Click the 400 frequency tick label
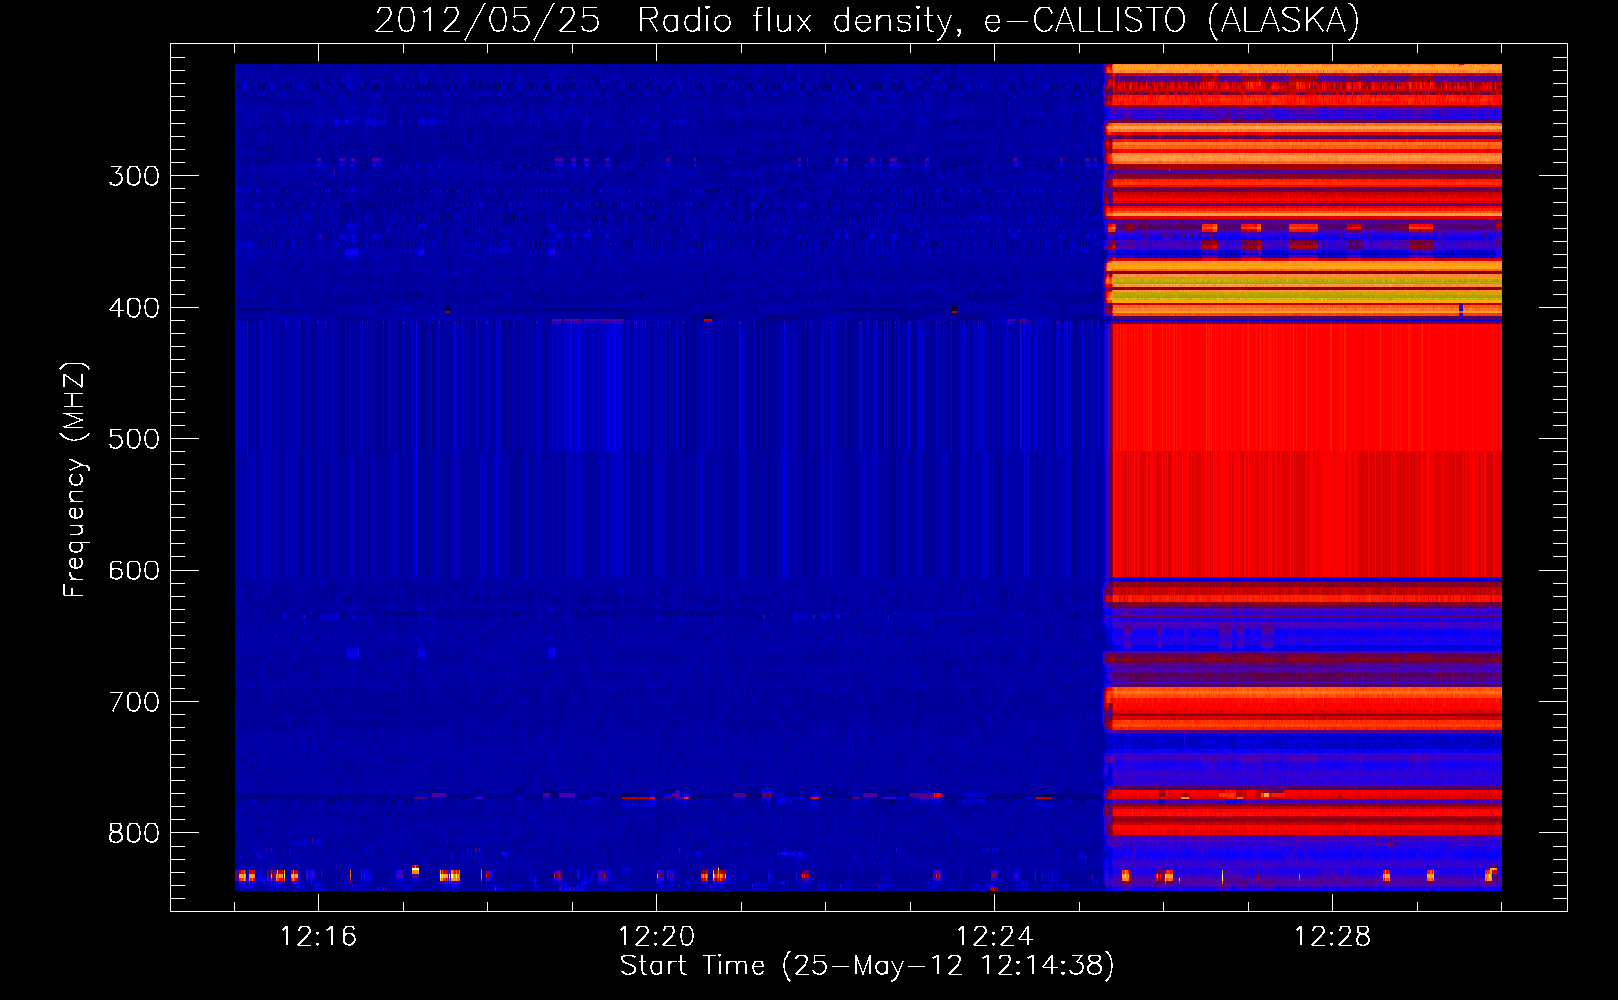This screenshot has width=1618, height=1000. 134,308
